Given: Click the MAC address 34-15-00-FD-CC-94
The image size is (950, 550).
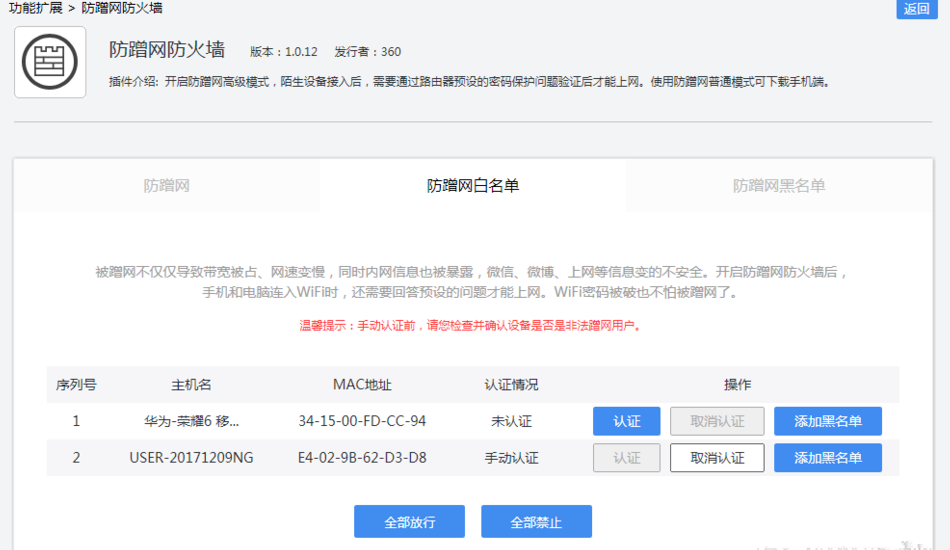Looking at the screenshot, I should coord(362,421).
